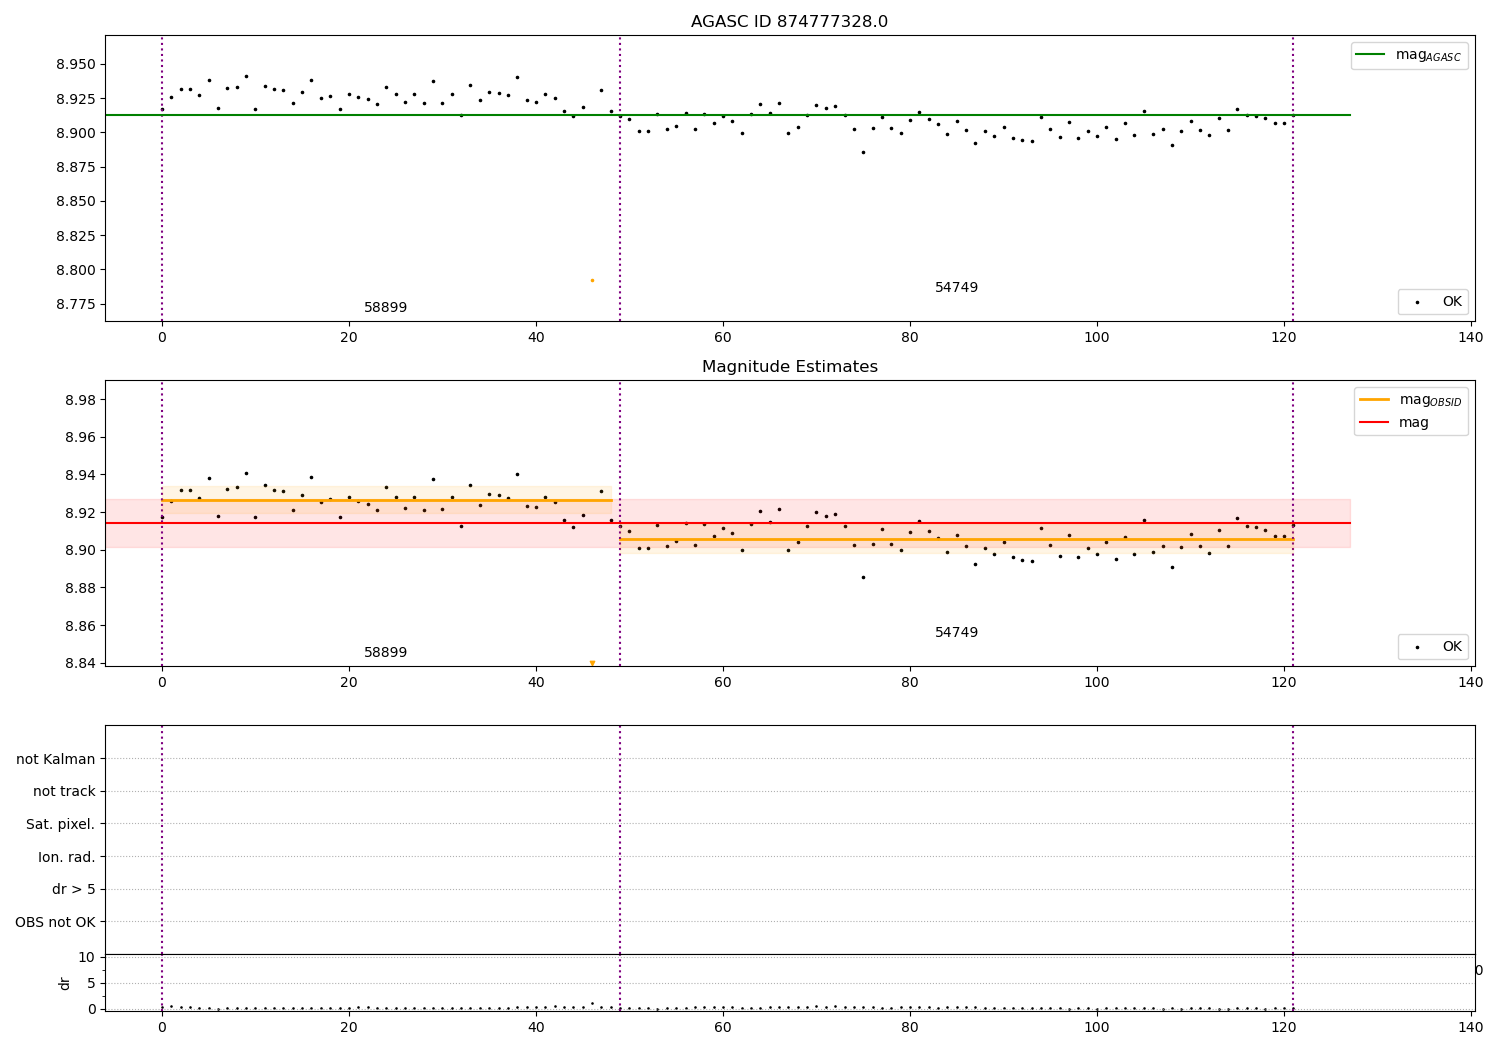Click the 8.800 tick label in top plot
Viewport: 1500px width, 1050px height.
(x=75, y=270)
